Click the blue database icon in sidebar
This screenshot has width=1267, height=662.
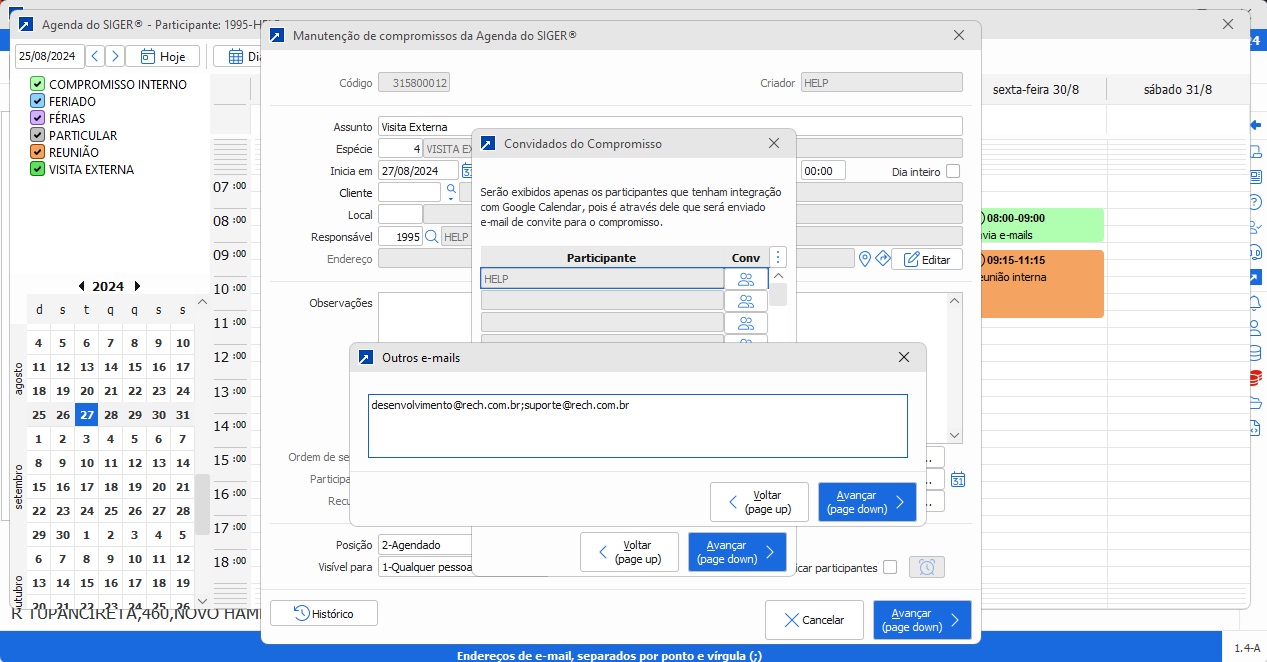(x=1256, y=352)
